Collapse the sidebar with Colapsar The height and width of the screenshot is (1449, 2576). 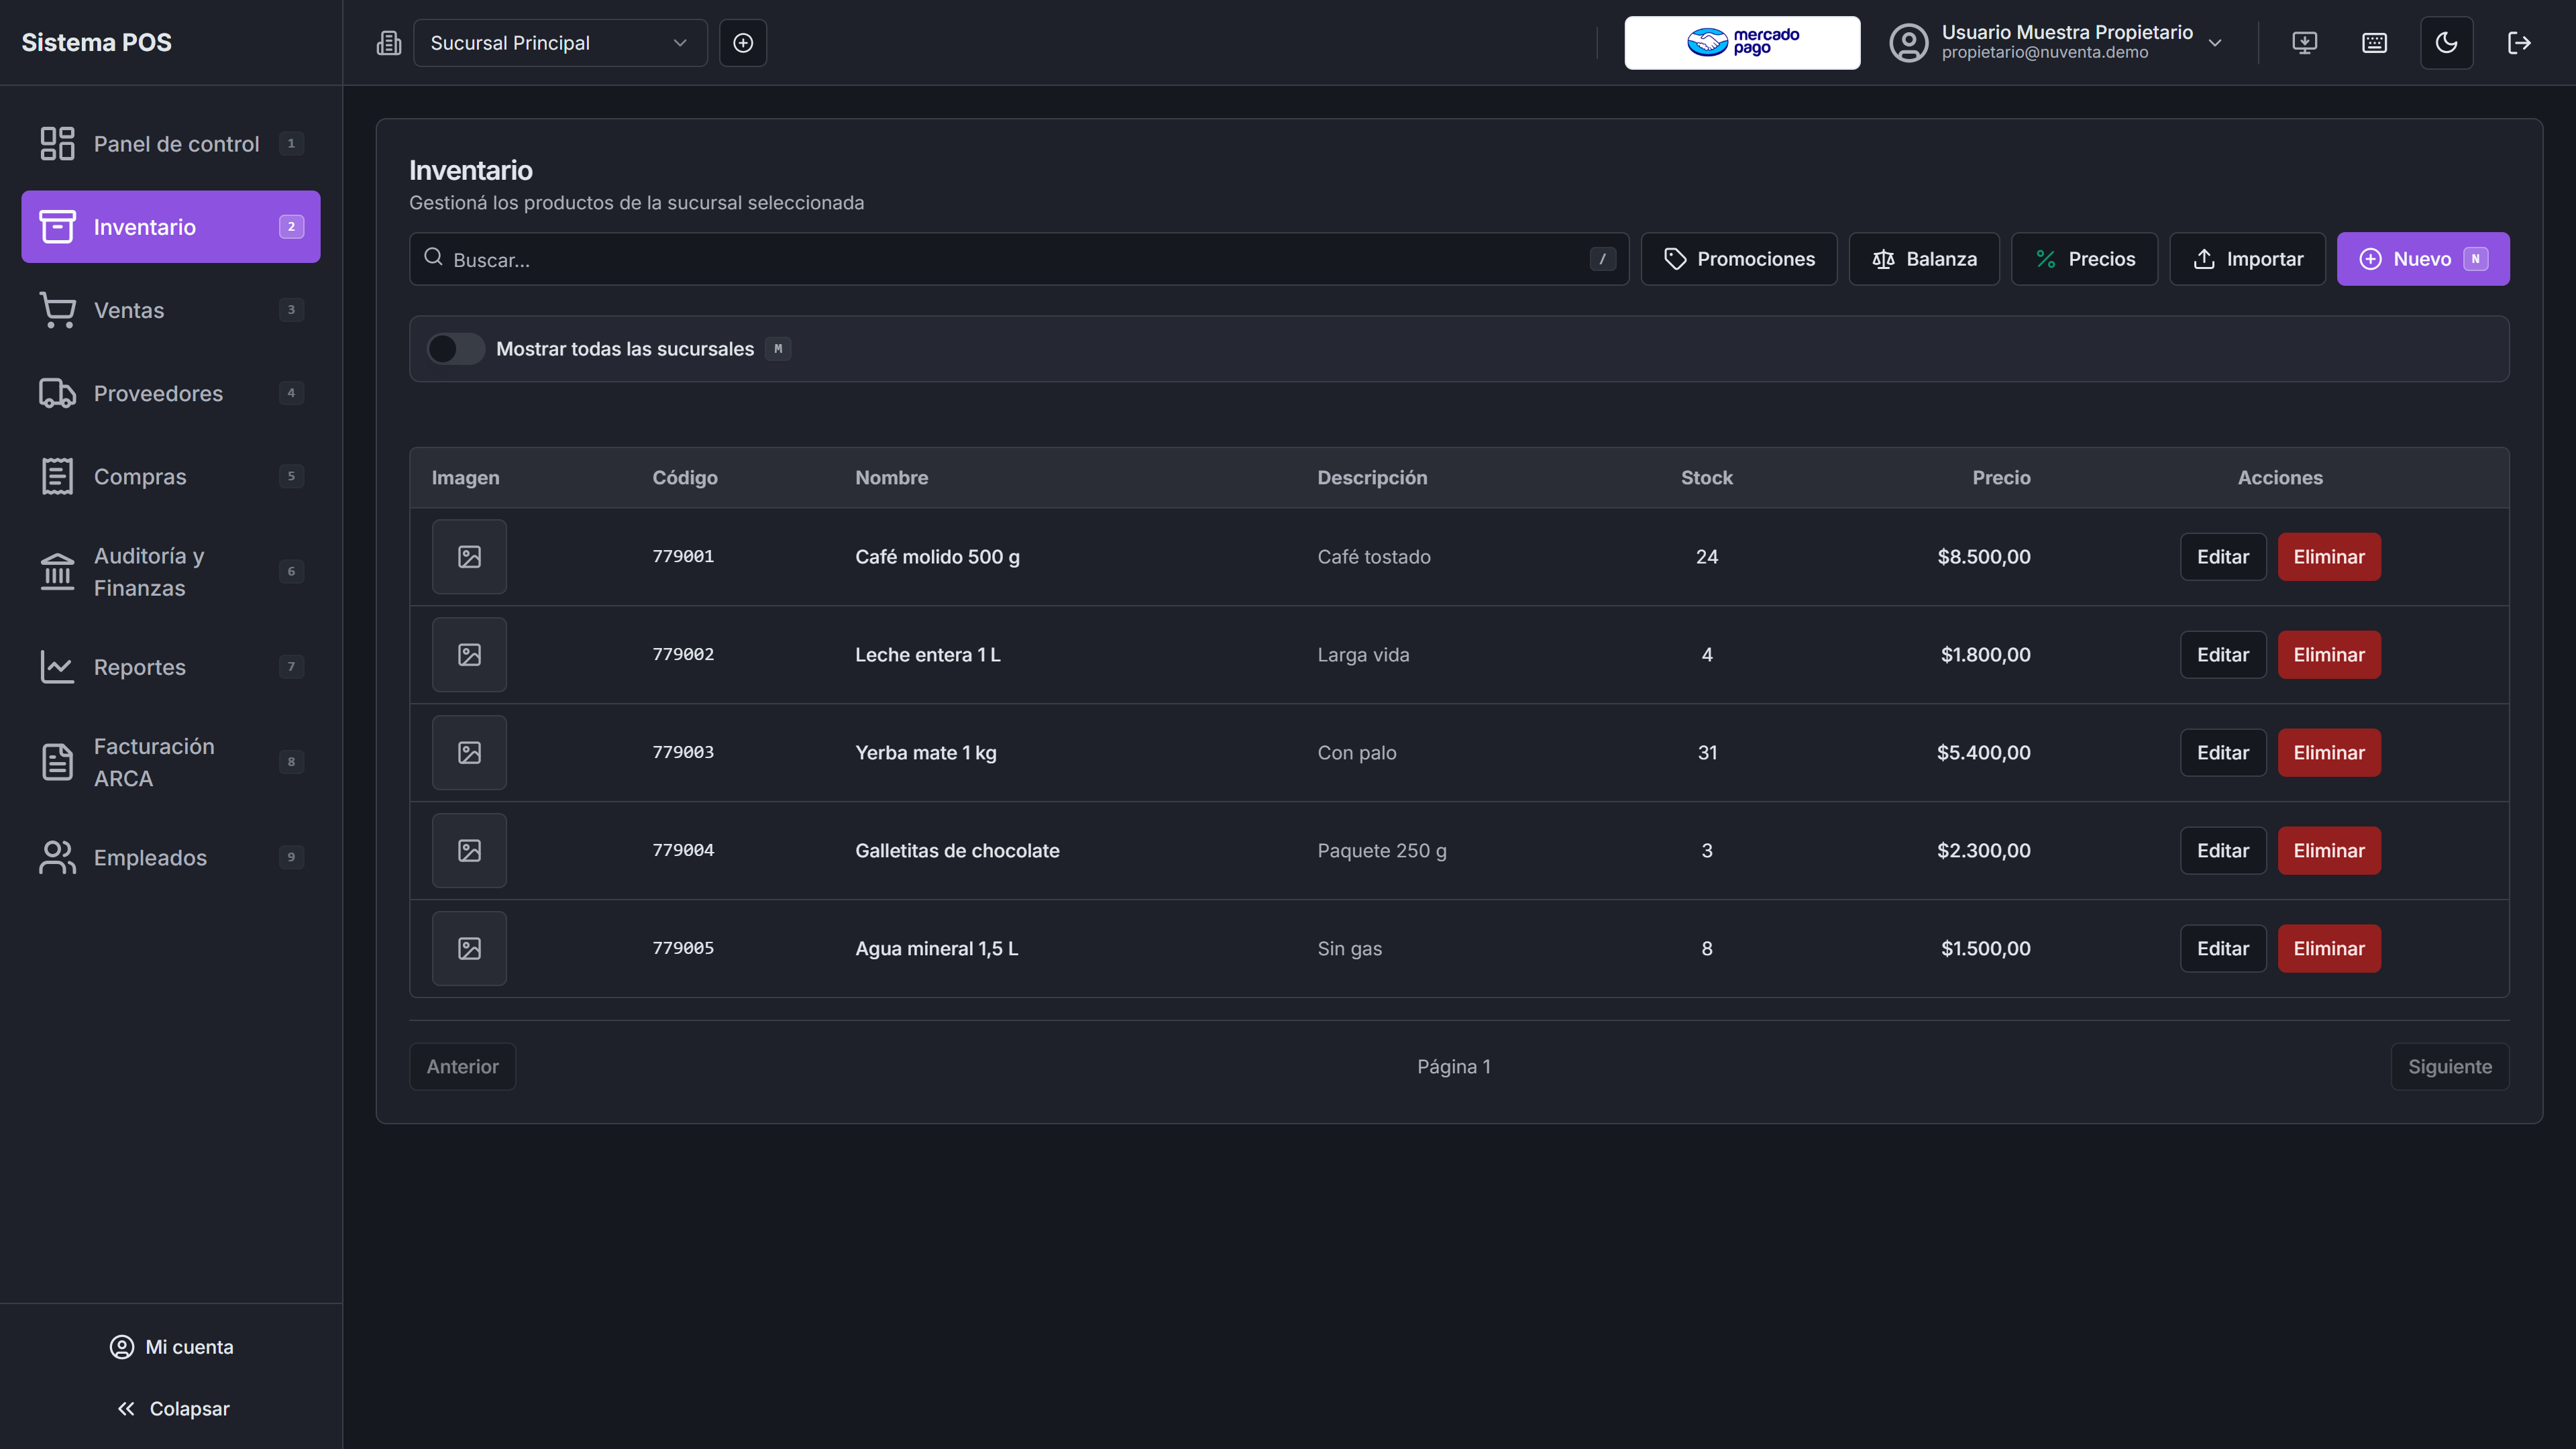pos(171,1409)
